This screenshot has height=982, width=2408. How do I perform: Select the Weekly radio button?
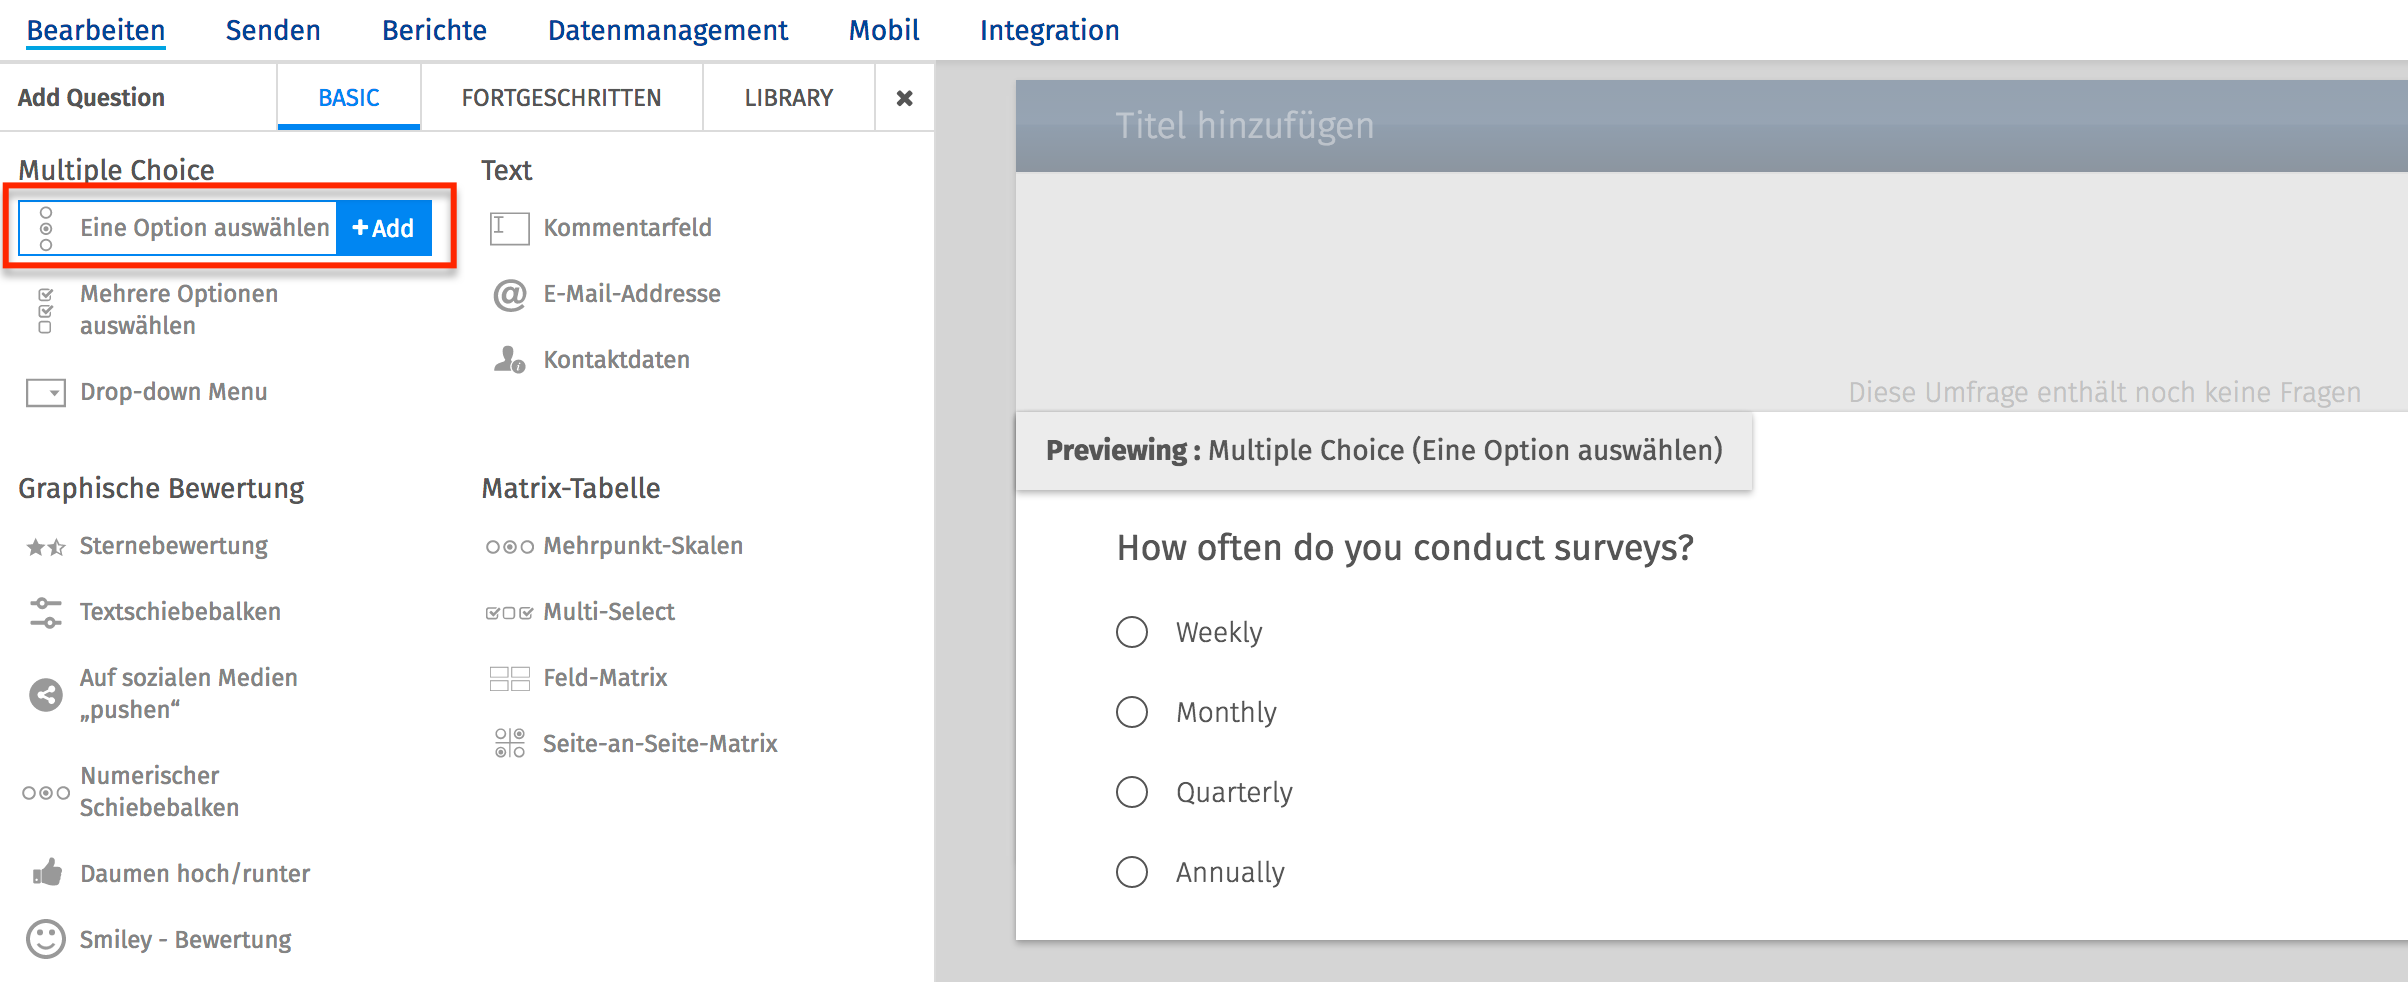(1131, 632)
